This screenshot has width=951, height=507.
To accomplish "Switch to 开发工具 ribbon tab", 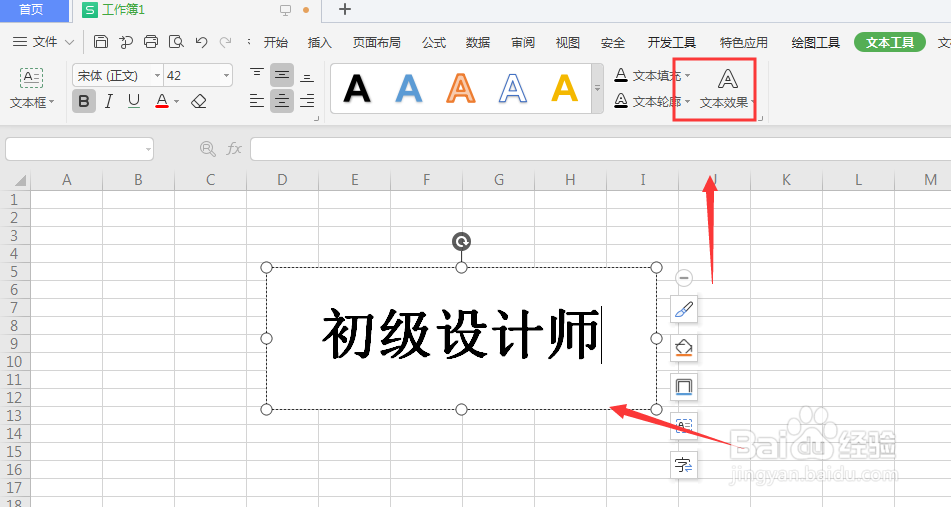I will click(671, 42).
